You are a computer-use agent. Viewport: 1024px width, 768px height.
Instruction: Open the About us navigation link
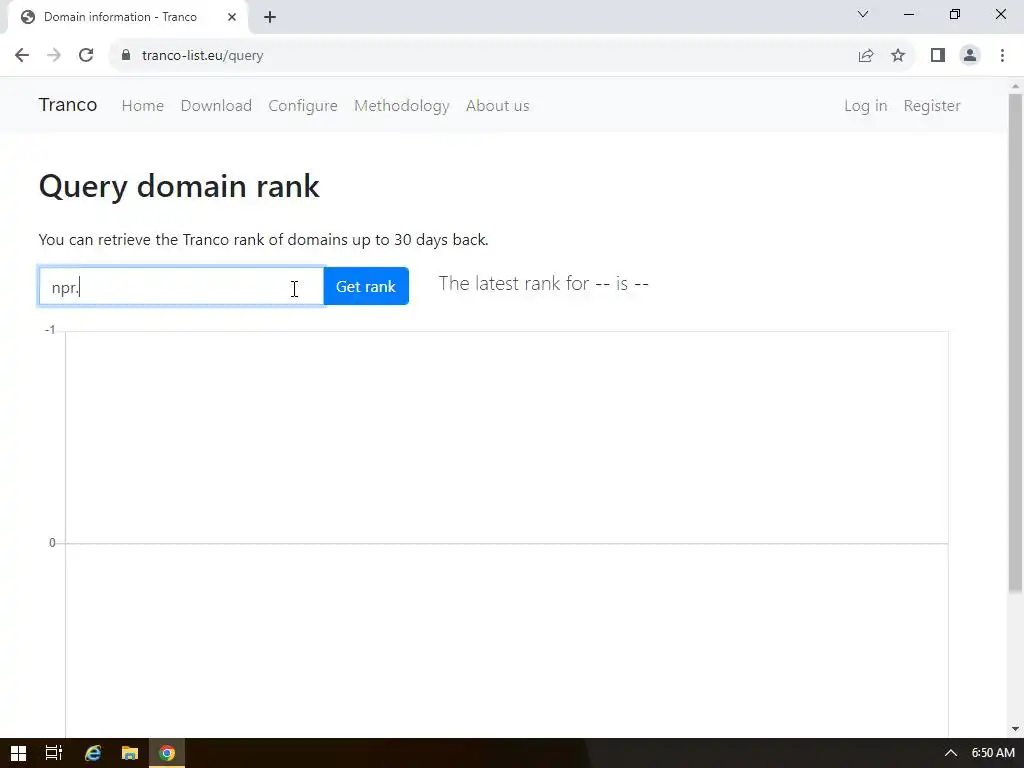pyautogui.click(x=498, y=106)
